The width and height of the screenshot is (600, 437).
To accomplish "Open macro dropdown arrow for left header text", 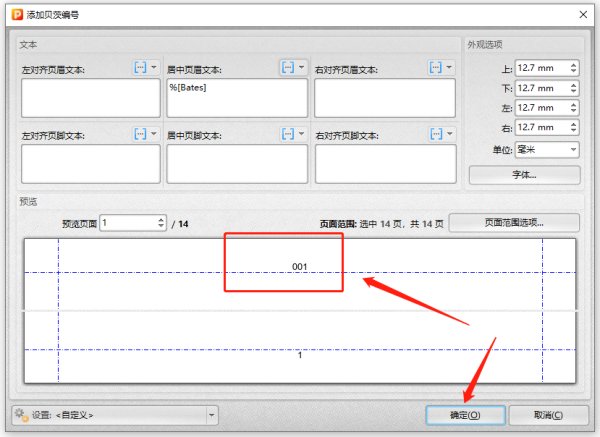I will click(154, 68).
